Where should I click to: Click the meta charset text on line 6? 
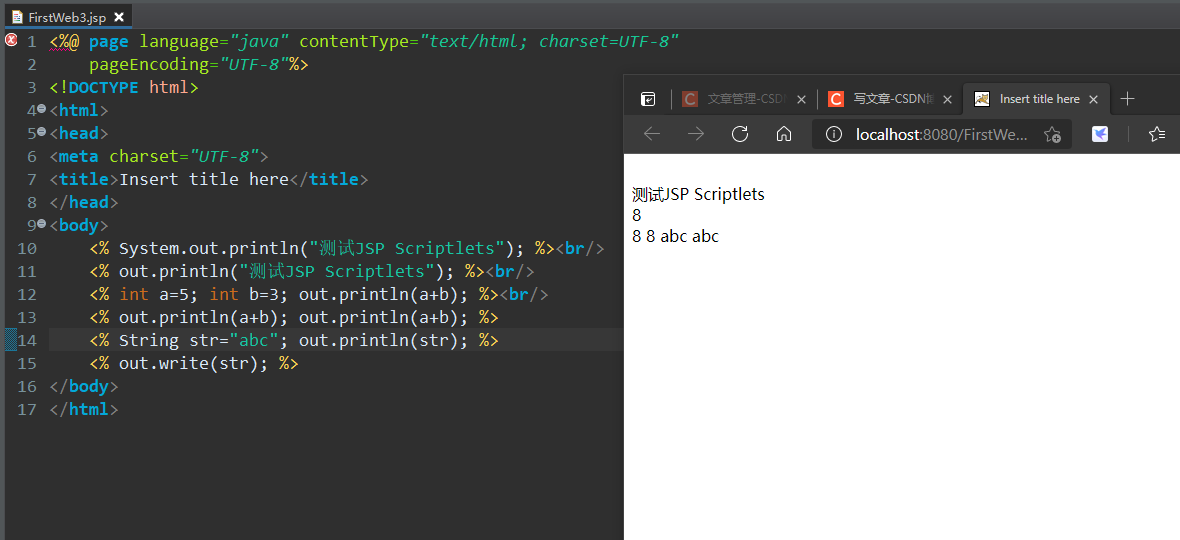[x=159, y=156]
